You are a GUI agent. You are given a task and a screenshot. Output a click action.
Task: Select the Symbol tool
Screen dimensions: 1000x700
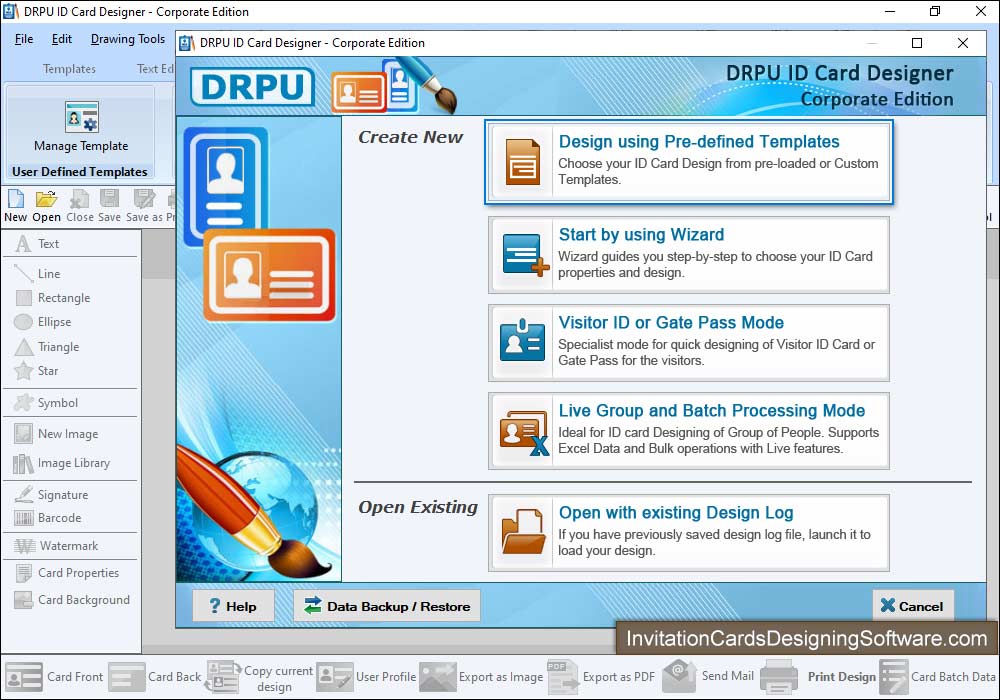[x=46, y=403]
